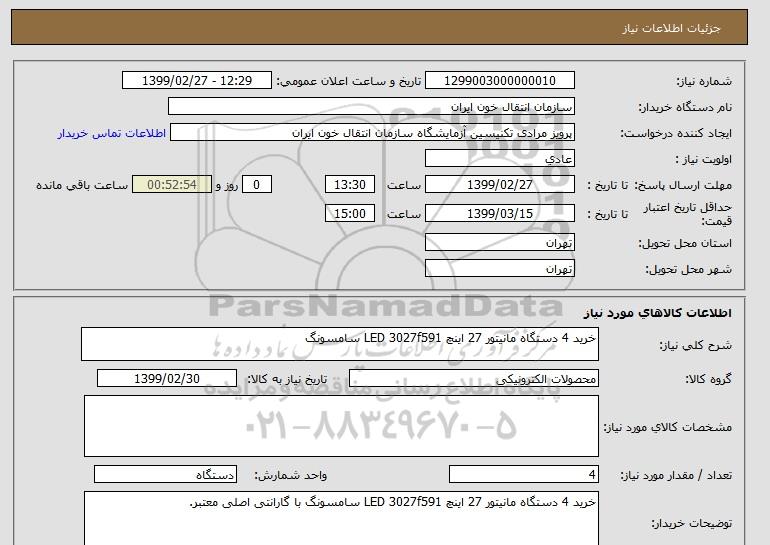Click the label ایجاد کننده درخواست
Viewport: 770px width, 545px height.
(676, 133)
